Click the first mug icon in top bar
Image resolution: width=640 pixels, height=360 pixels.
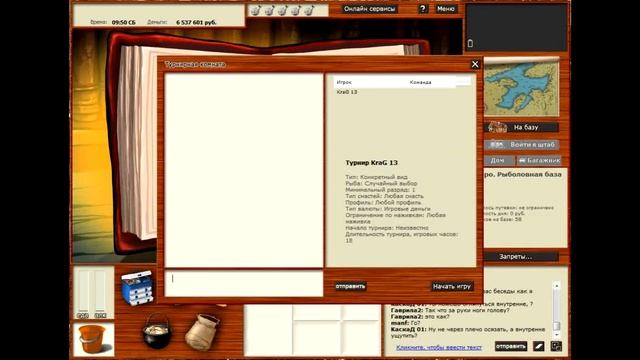256,10
